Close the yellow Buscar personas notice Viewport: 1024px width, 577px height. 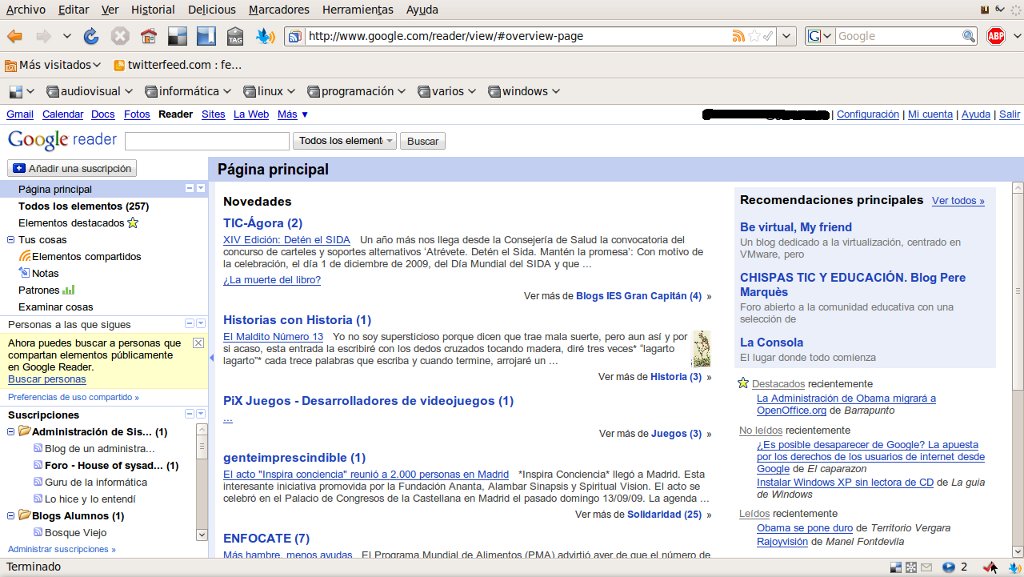(x=199, y=343)
